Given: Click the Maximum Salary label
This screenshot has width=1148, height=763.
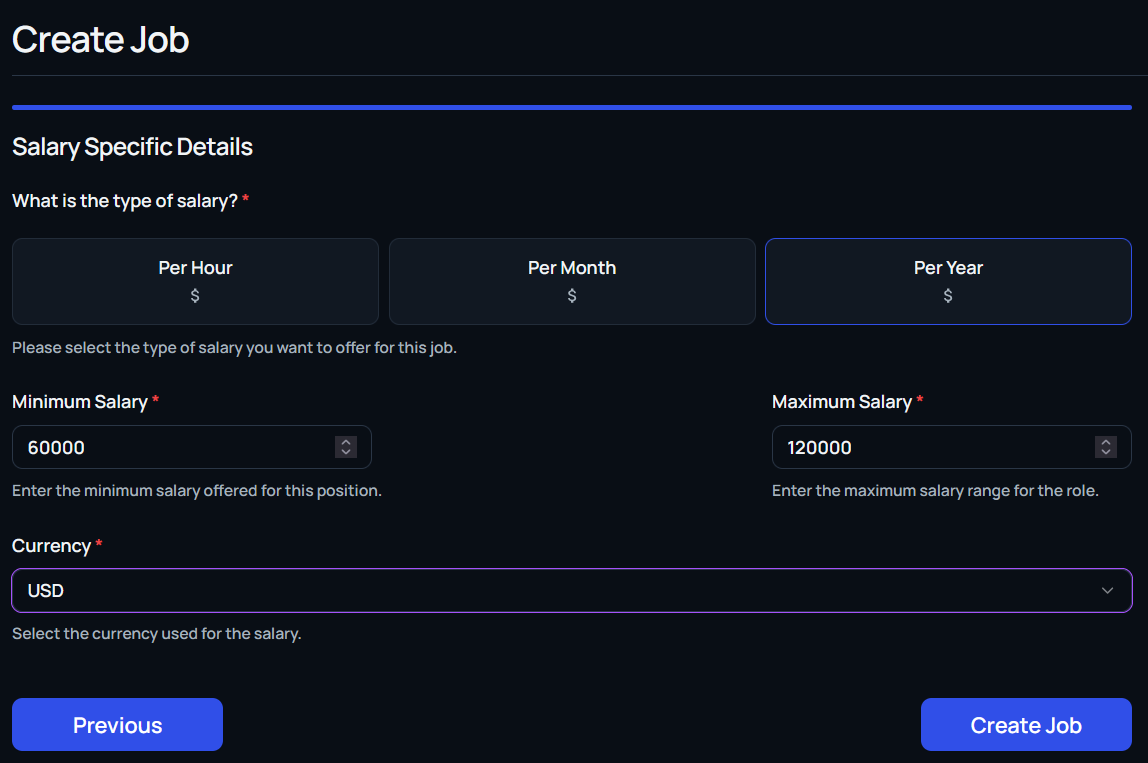Looking at the screenshot, I should coord(842,402).
